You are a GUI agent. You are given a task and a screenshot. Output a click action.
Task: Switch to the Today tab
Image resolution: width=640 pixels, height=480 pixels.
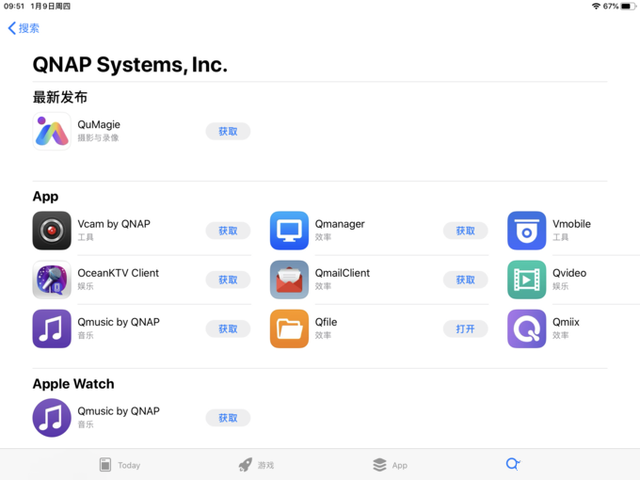point(119,465)
